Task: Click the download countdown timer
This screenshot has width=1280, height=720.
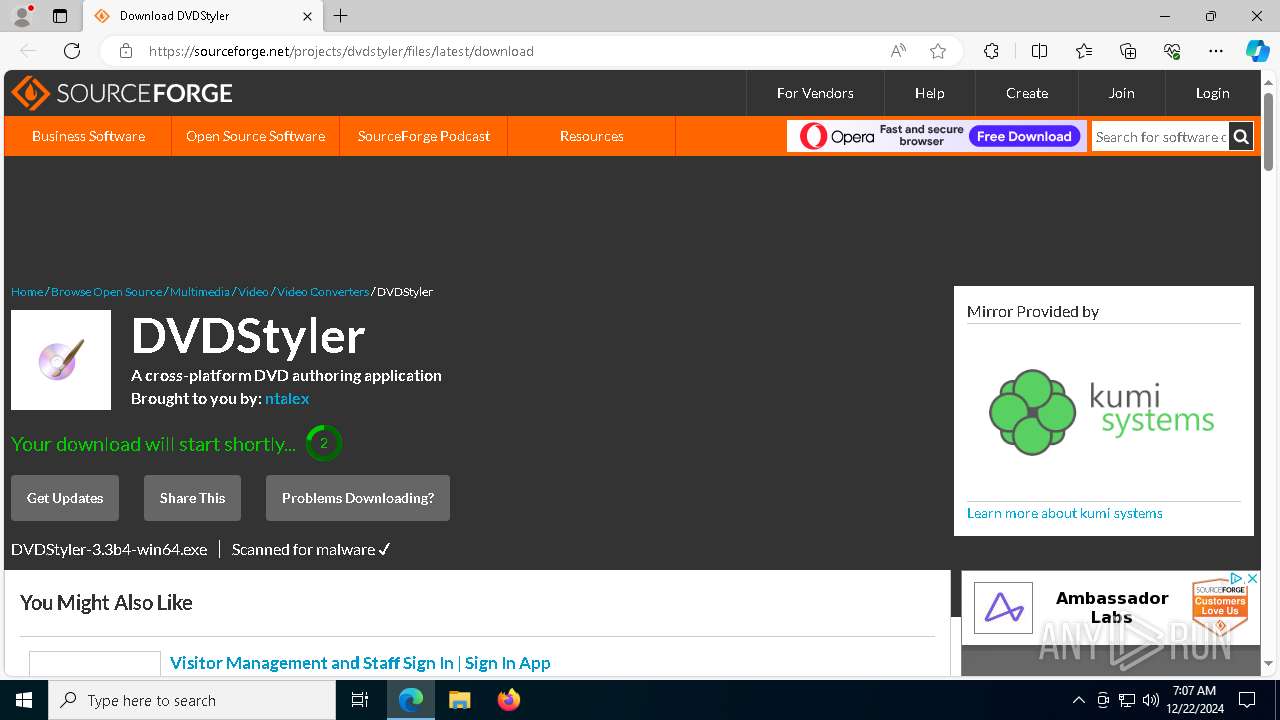Action: point(324,443)
